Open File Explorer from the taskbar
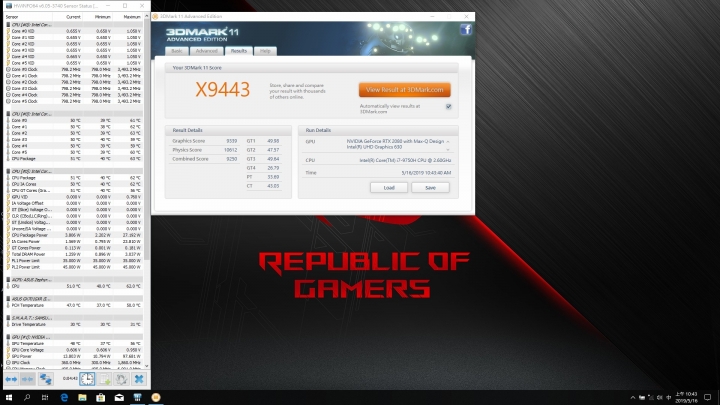The height and width of the screenshot is (405, 720). pos(82,398)
